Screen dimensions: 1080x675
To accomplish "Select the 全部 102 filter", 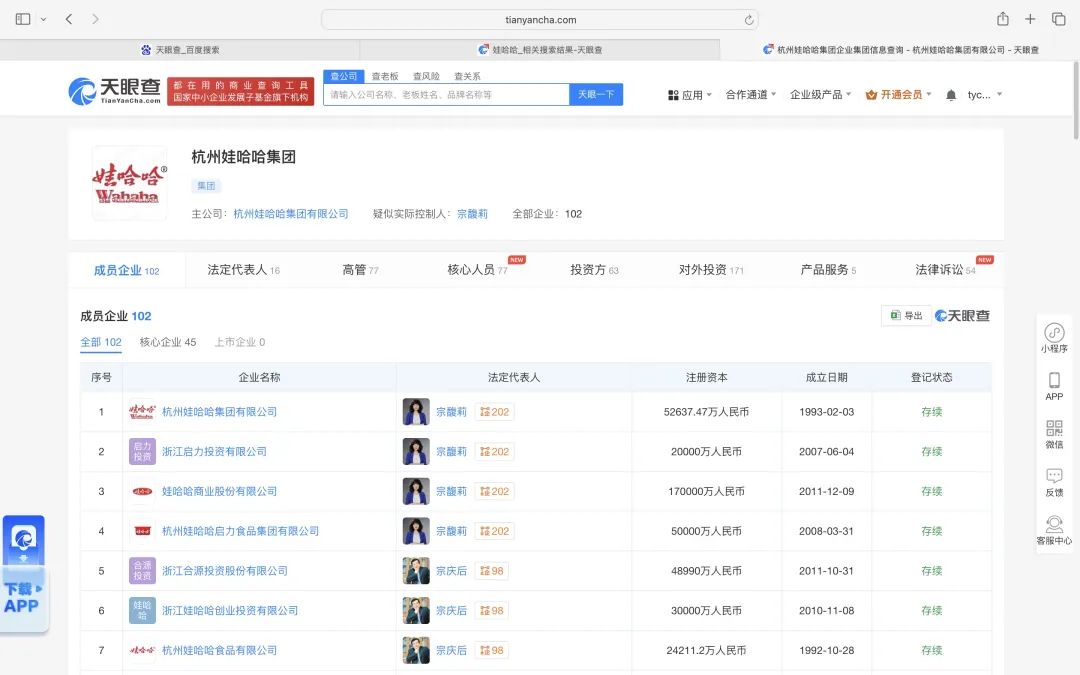I will click(x=101, y=342).
